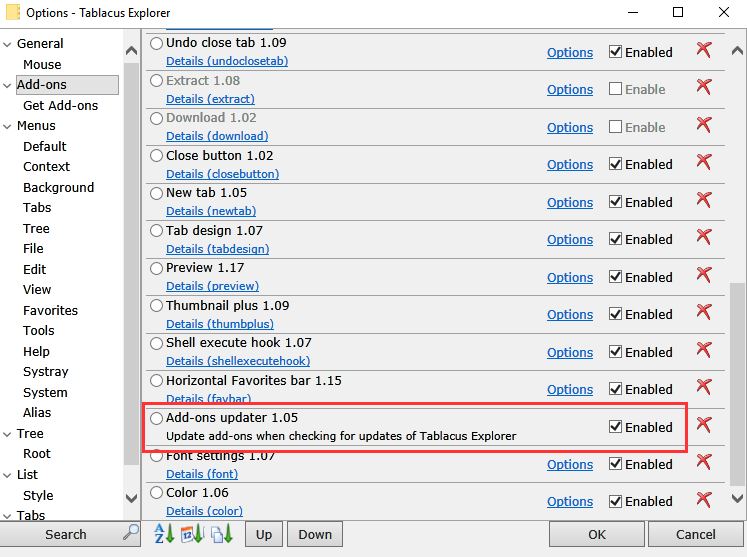Open Options for Color add-on
This screenshot has width=747, height=557.
570,501
